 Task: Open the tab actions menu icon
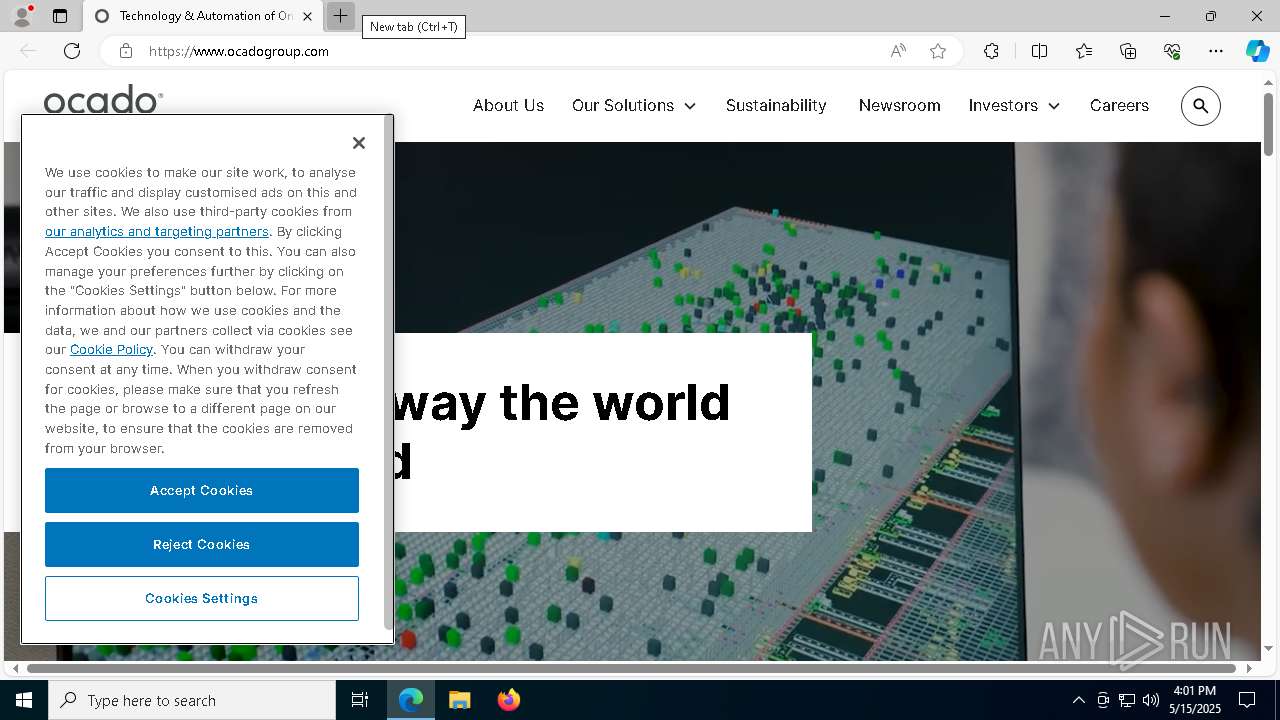pyautogui.click(x=60, y=16)
